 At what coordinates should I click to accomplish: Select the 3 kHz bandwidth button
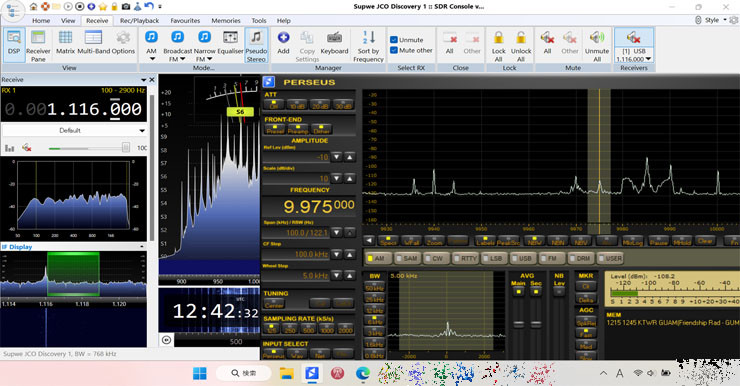coord(374,333)
